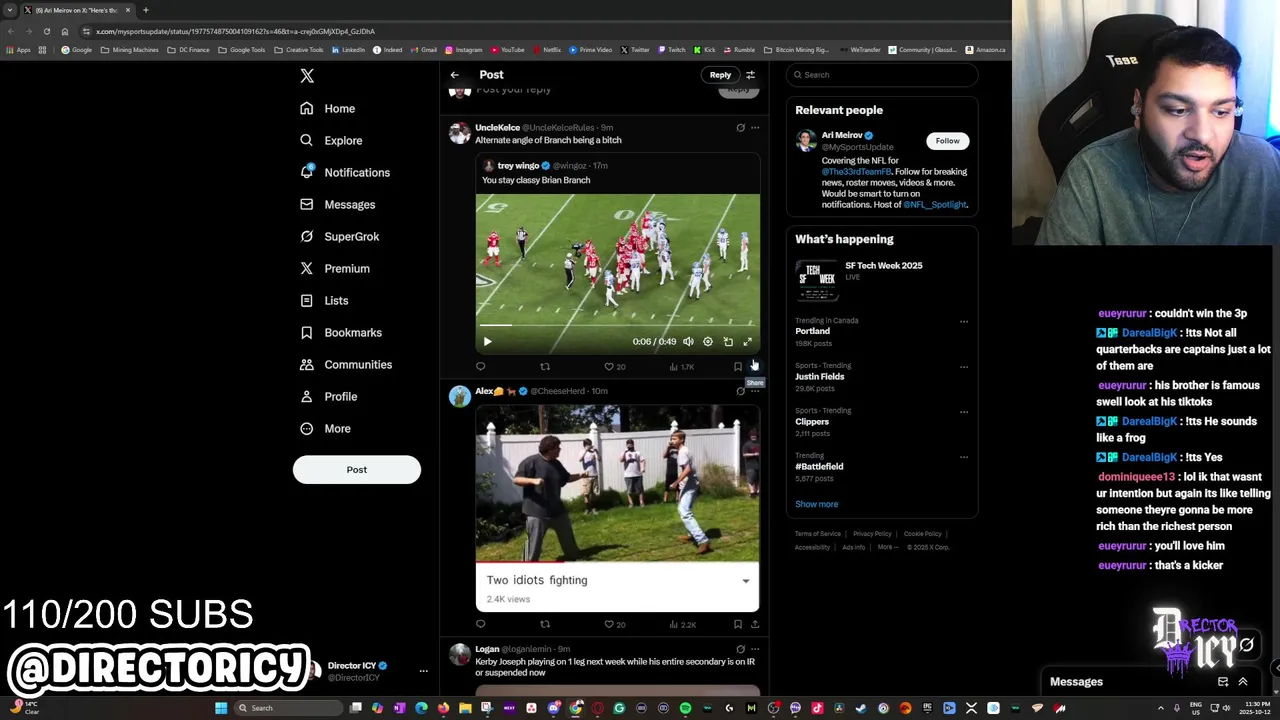The image size is (1280, 720).
Task: Open the Premium page
Action: tap(335, 268)
